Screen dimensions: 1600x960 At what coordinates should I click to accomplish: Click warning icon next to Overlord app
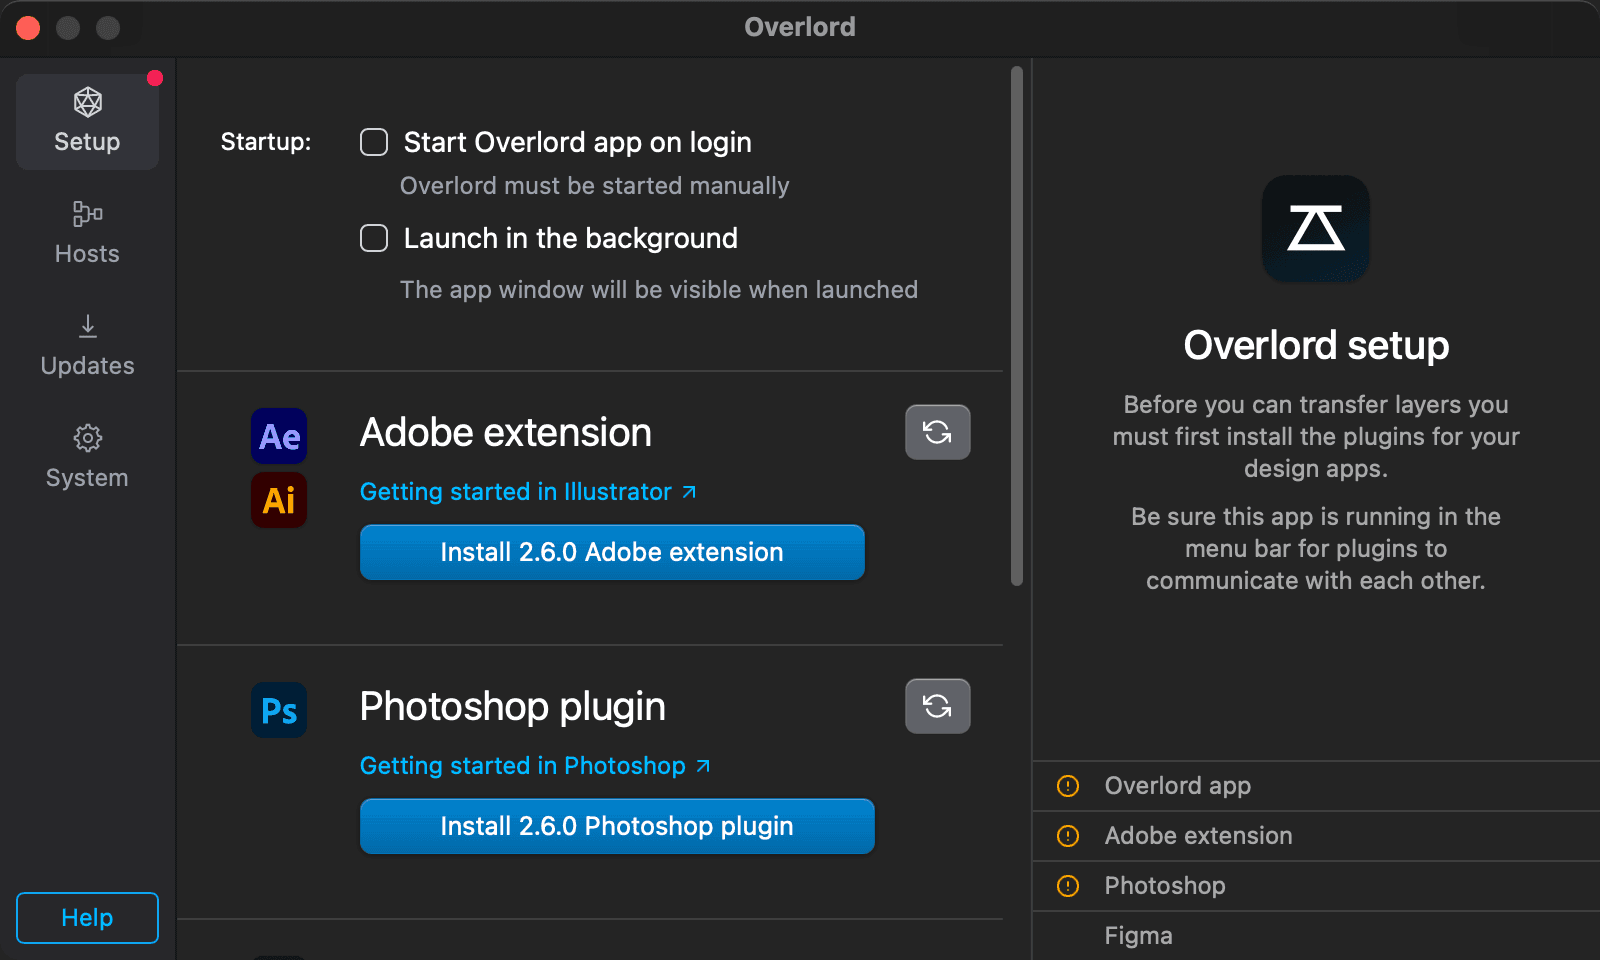[x=1068, y=786]
